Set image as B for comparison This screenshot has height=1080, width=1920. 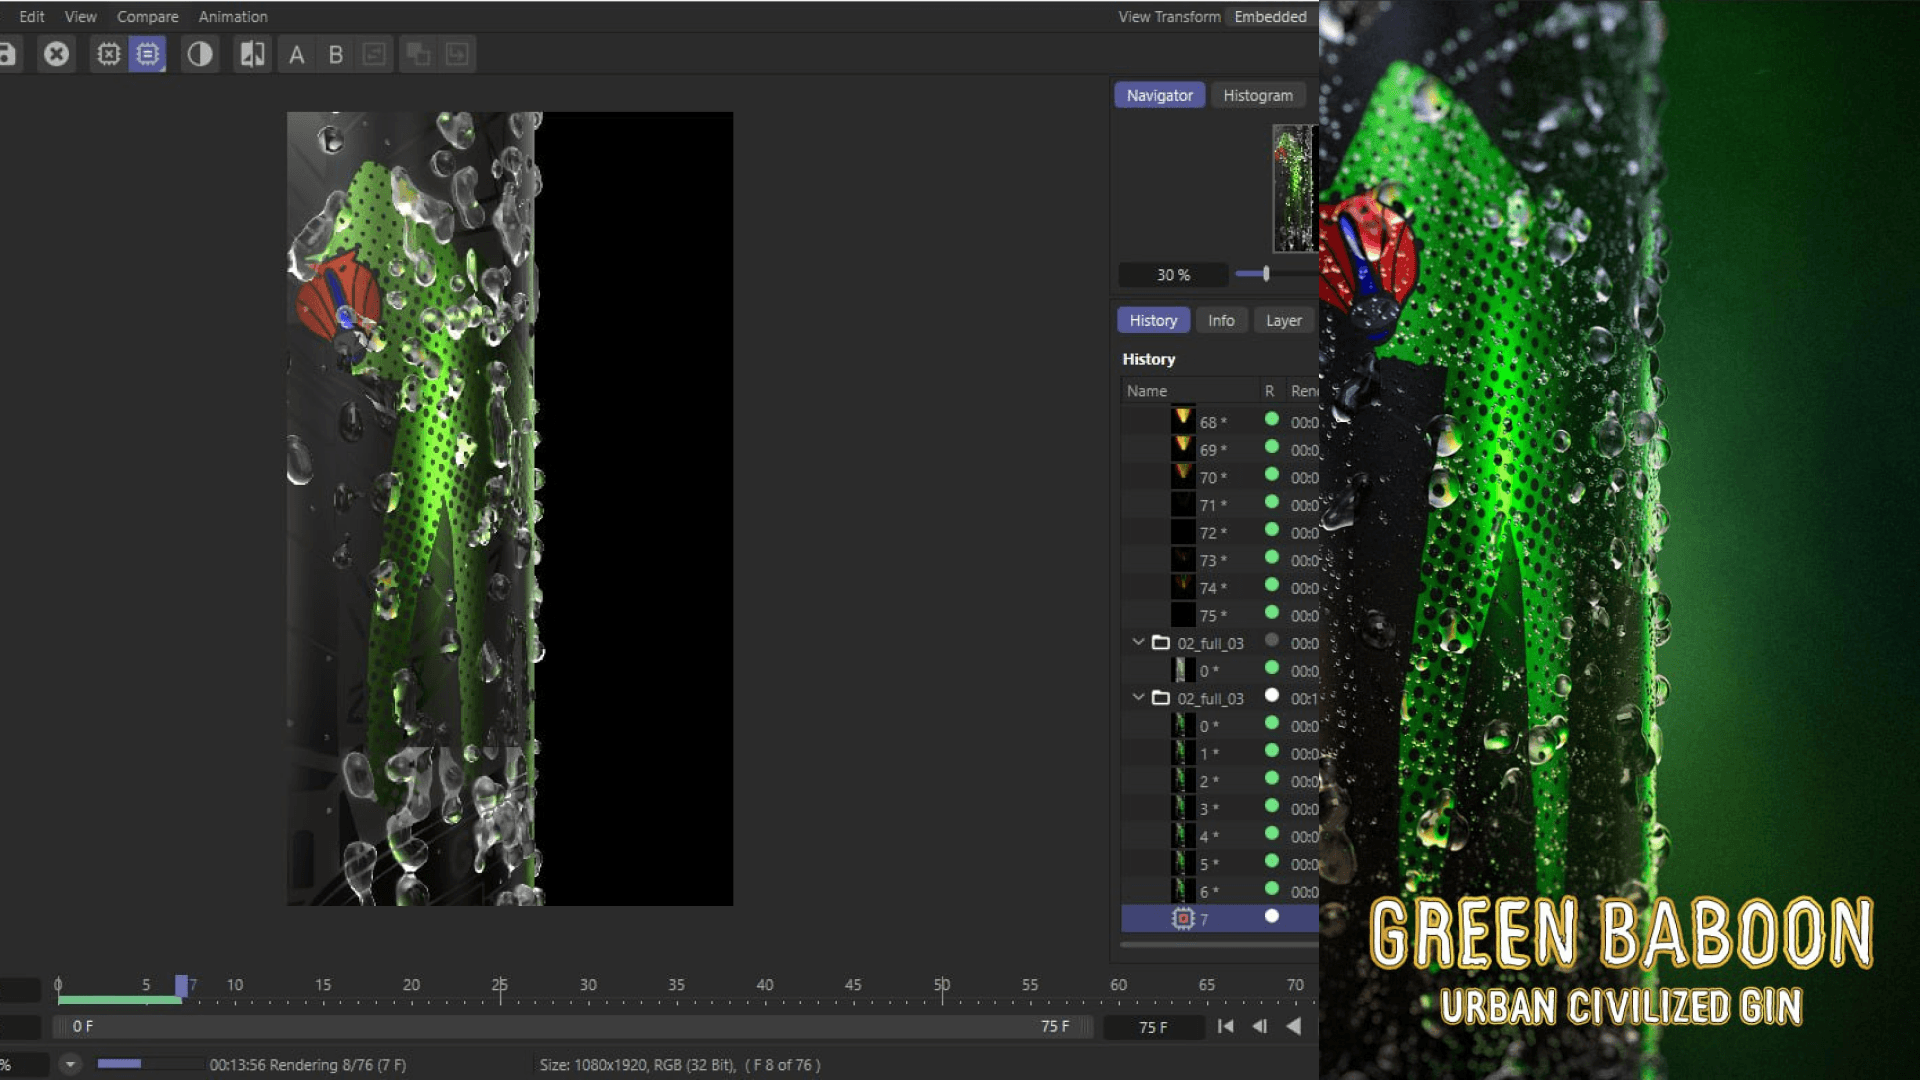[336, 55]
